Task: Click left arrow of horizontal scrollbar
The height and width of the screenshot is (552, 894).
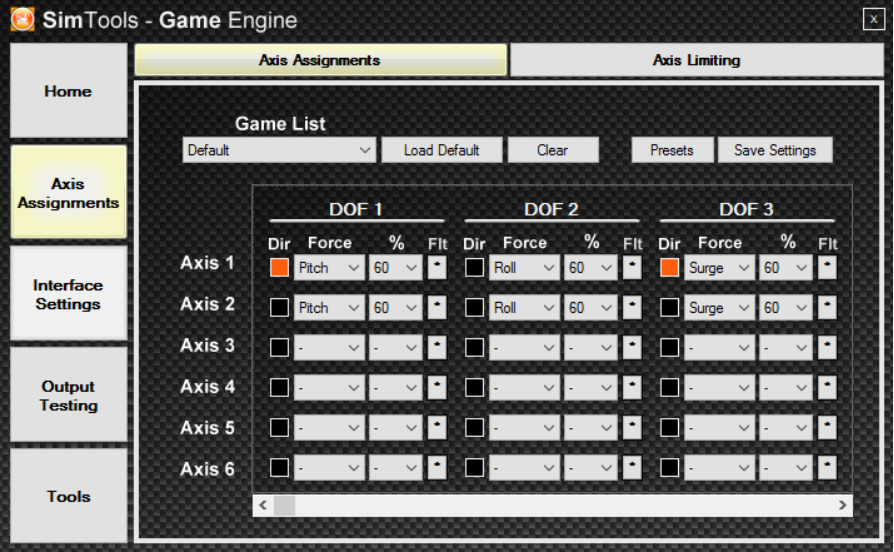Action: coord(263,505)
